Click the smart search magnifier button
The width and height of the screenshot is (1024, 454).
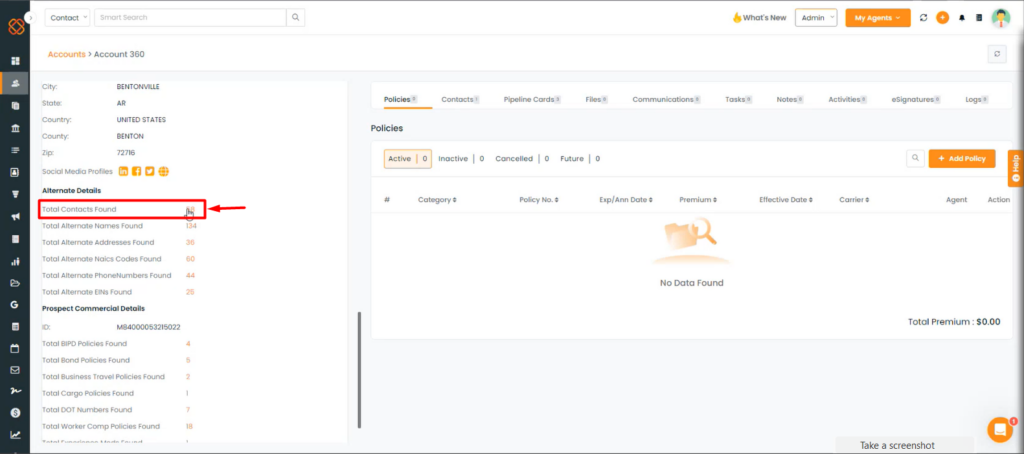tap(296, 18)
